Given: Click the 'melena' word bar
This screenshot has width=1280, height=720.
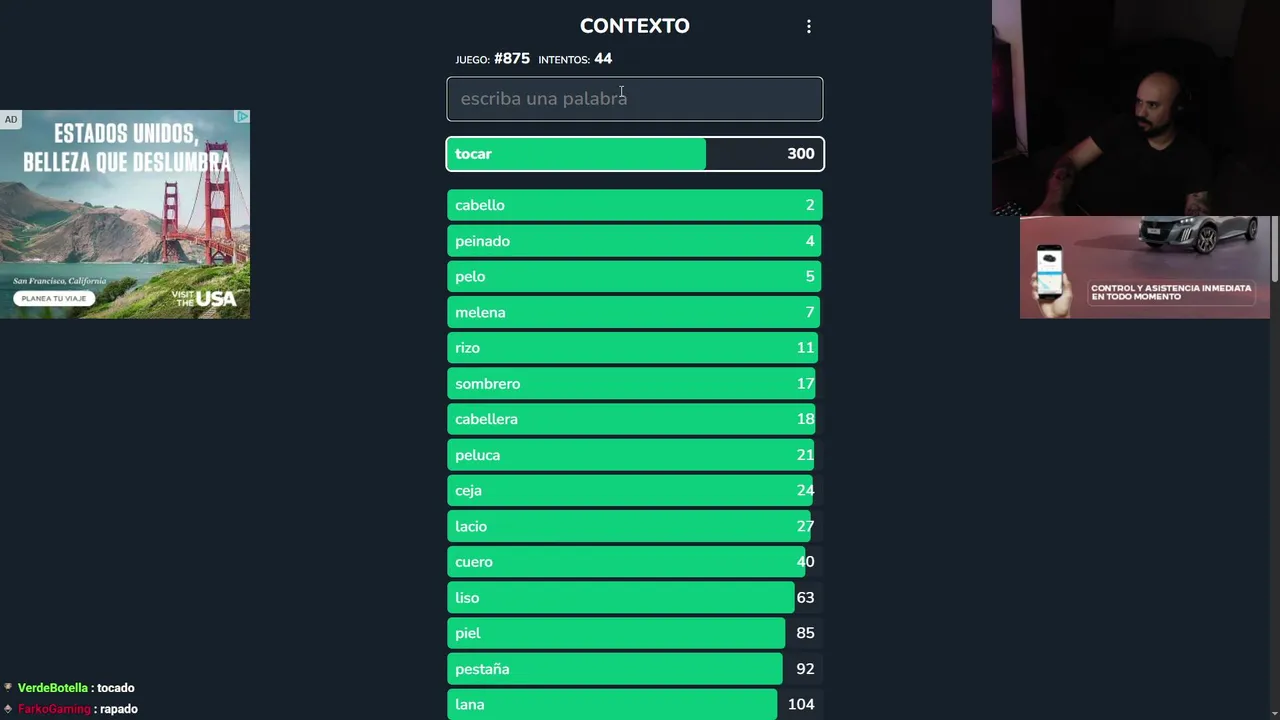Looking at the screenshot, I should [634, 312].
